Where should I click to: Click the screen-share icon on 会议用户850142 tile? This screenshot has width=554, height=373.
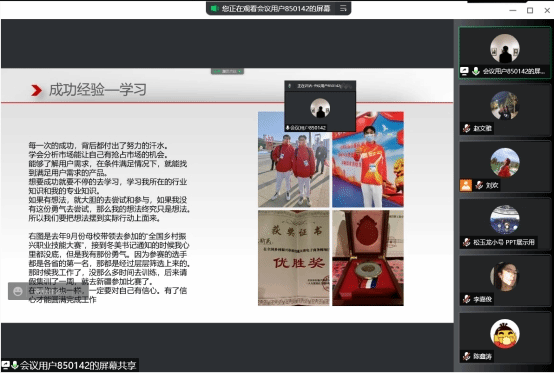pyautogui.click(x=464, y=71)
